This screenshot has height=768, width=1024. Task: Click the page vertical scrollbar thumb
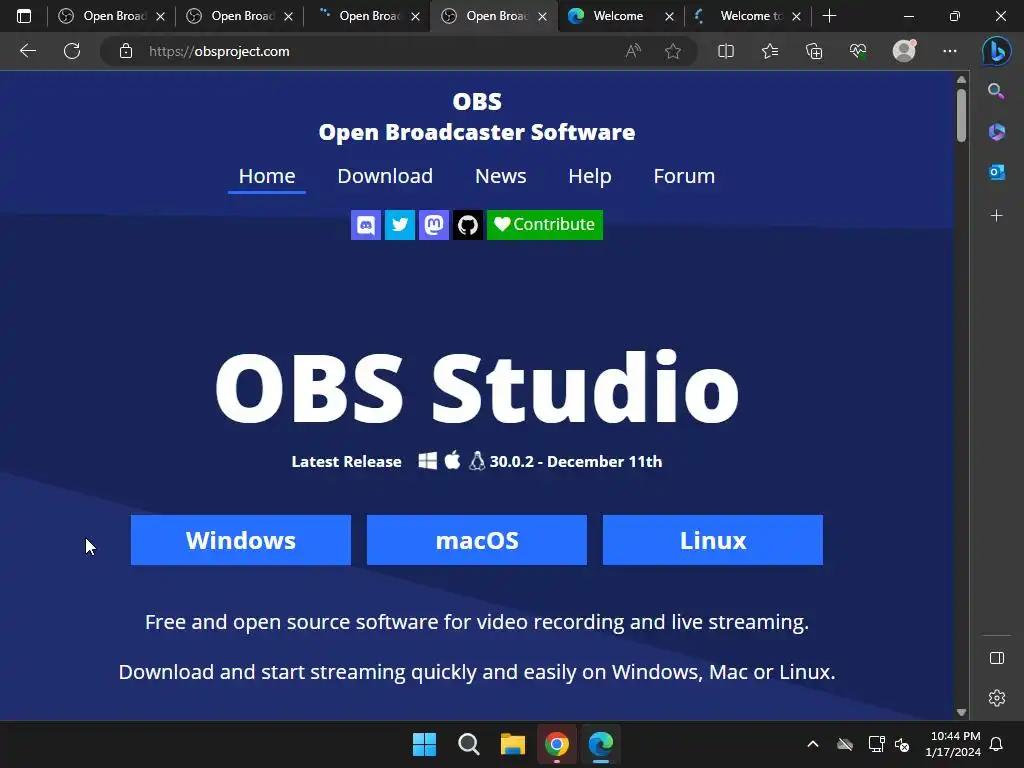click(x=961, y=114)
